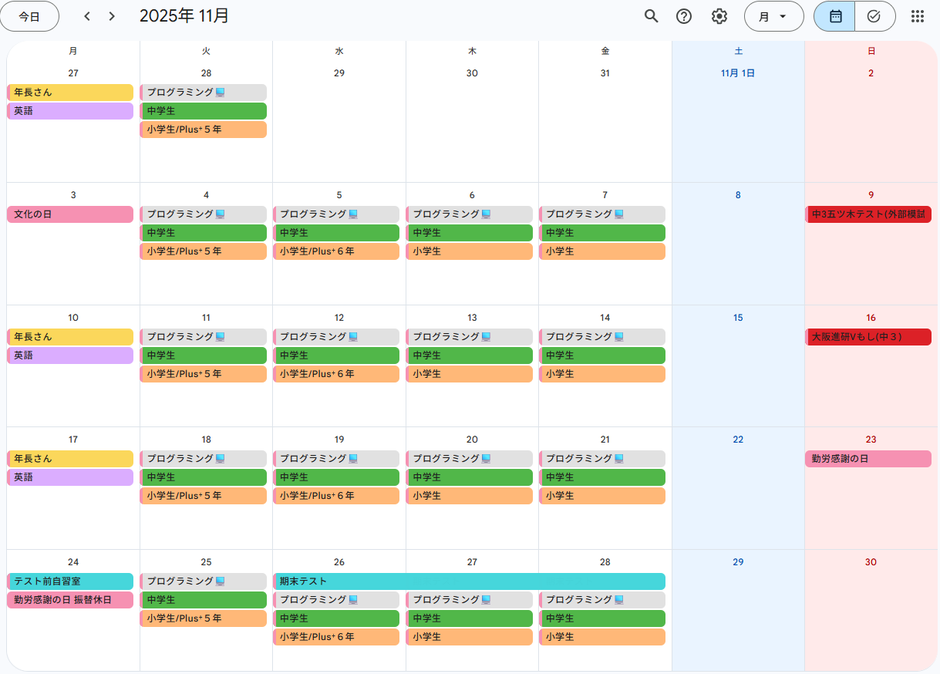Open the 中学生 event on the 13th
Image resolution: width=940 pixels, height=674 pixels.
point(469,356)
